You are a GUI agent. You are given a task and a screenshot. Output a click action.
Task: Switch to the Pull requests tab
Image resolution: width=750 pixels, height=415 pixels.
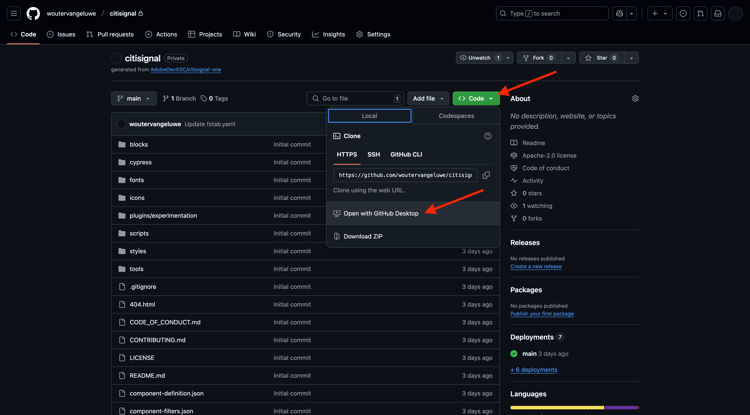pos(110,34)
